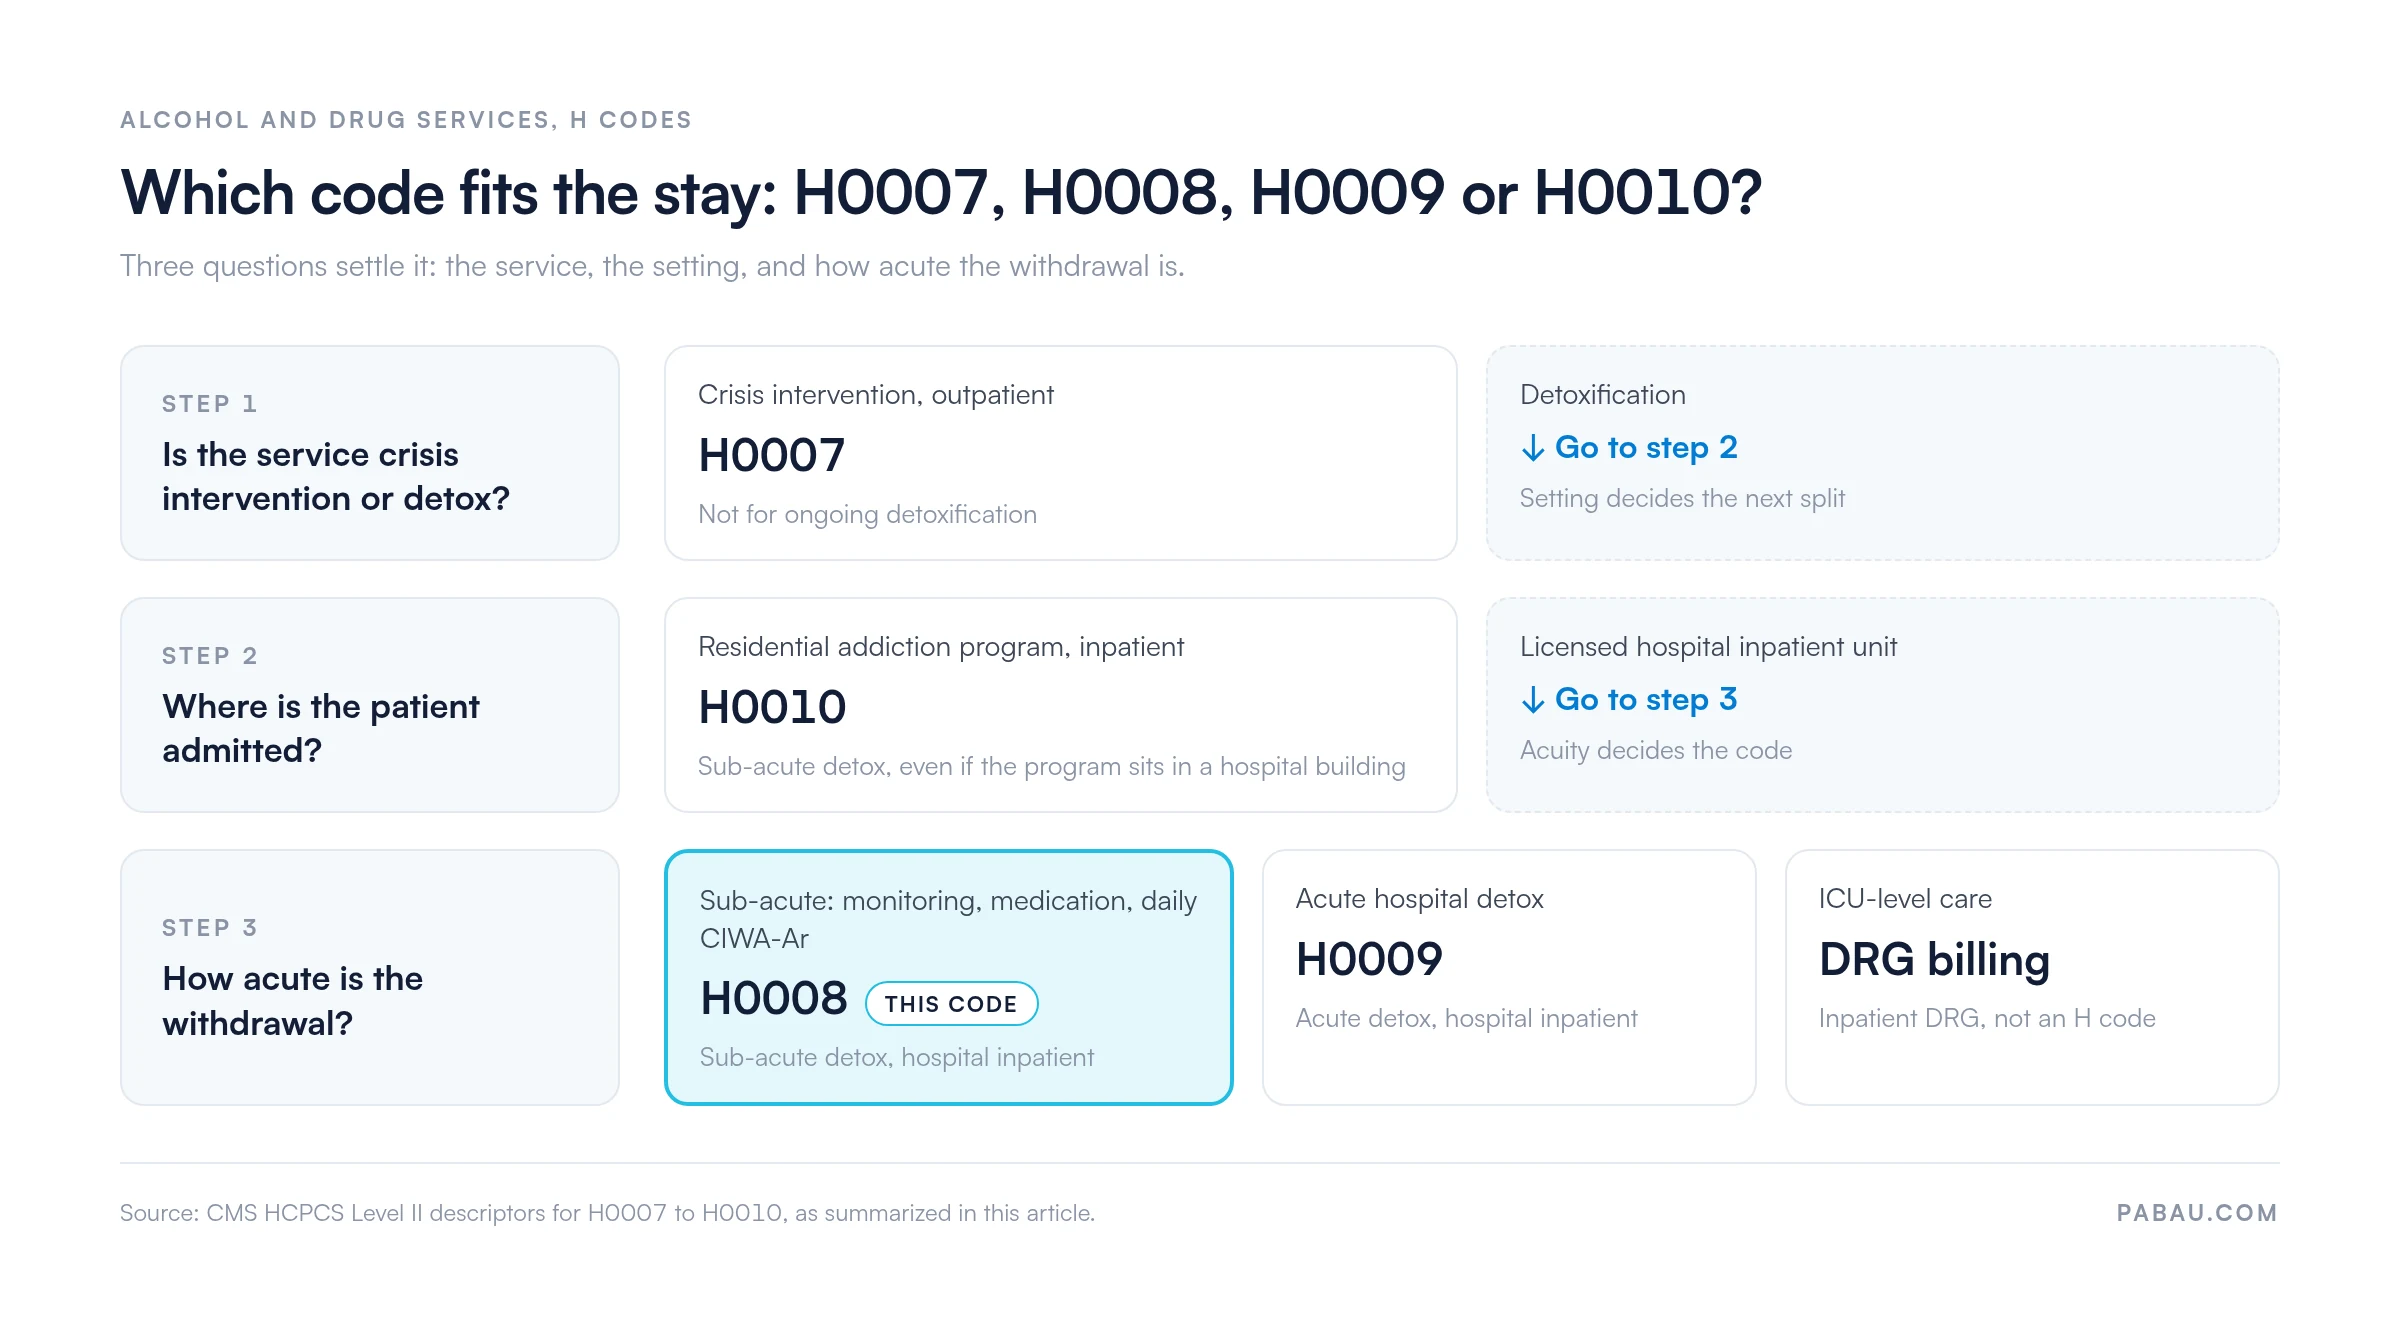
Task: Click the down arrow beside Go to step 3
Action: (x=1532, y=700)
